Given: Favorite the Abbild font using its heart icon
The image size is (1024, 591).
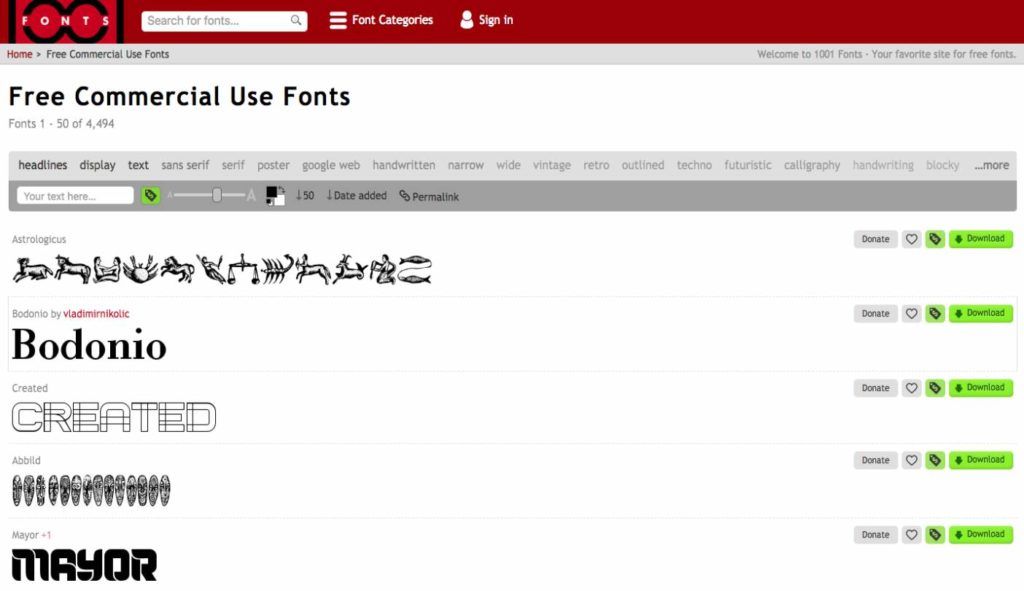Looking at the screenshot, I should (911, 460).
